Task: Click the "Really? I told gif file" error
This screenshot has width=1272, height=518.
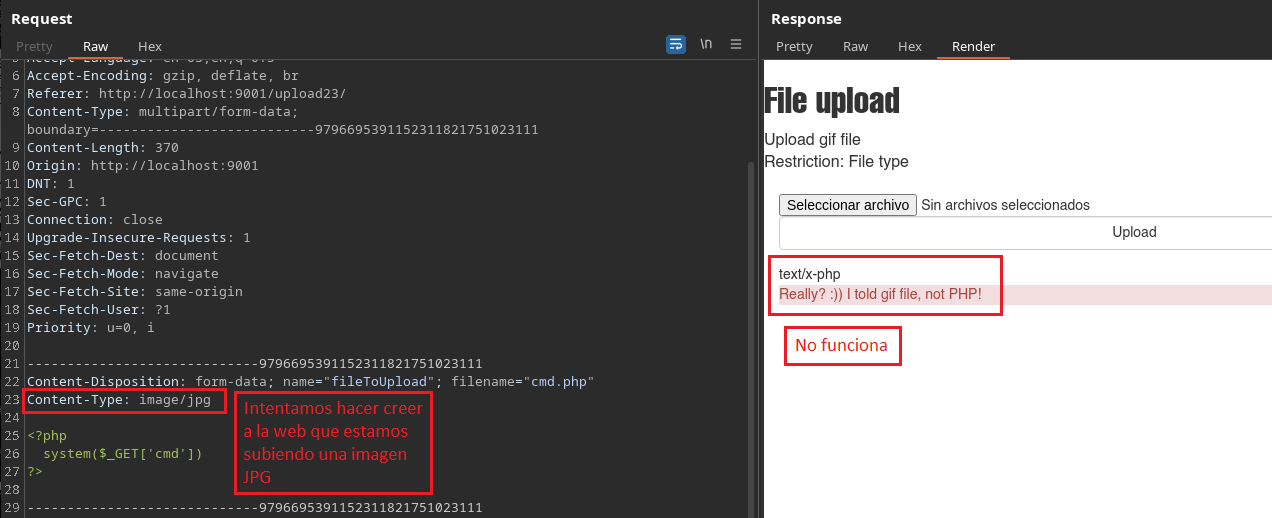Action: pyautogui.click(x=880, y=294)
